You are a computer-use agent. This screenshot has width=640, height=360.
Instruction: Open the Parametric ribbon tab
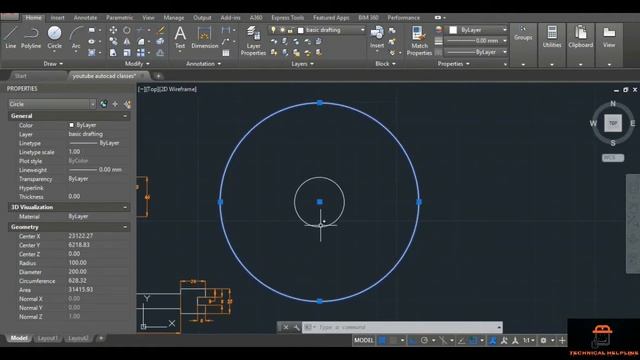pos(119,18)
